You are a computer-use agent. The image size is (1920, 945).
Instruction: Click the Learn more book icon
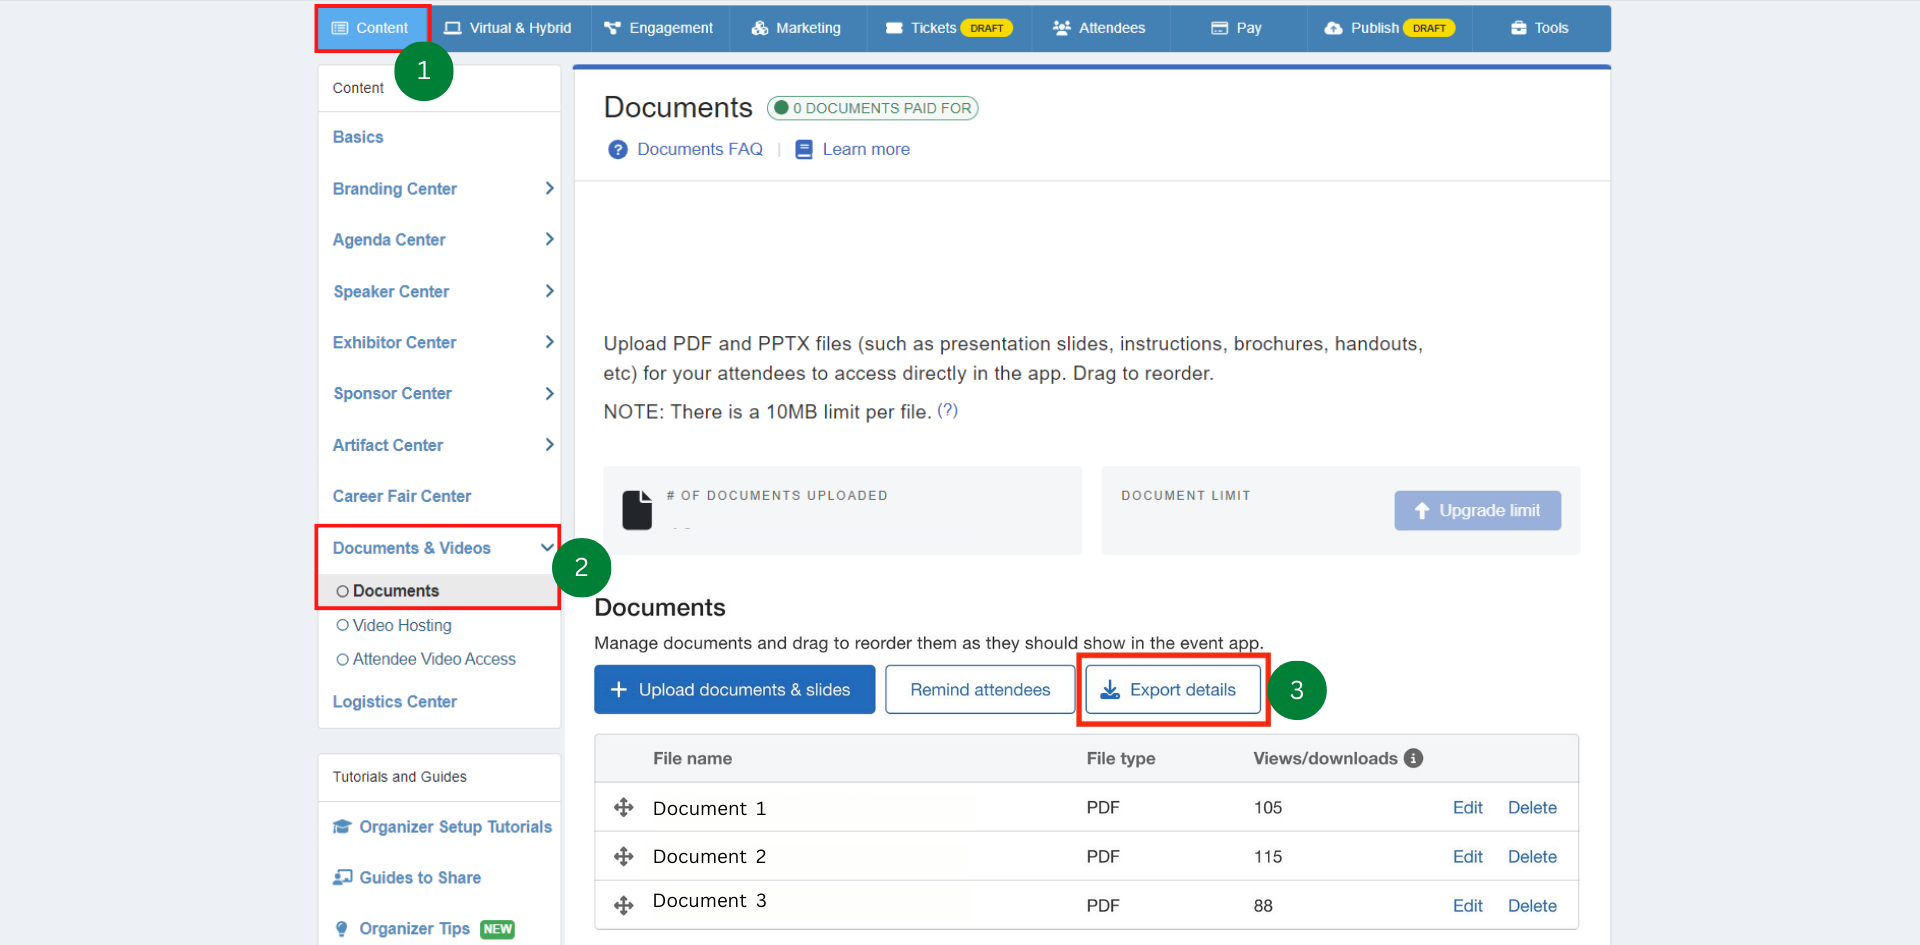tap(804, 149)
